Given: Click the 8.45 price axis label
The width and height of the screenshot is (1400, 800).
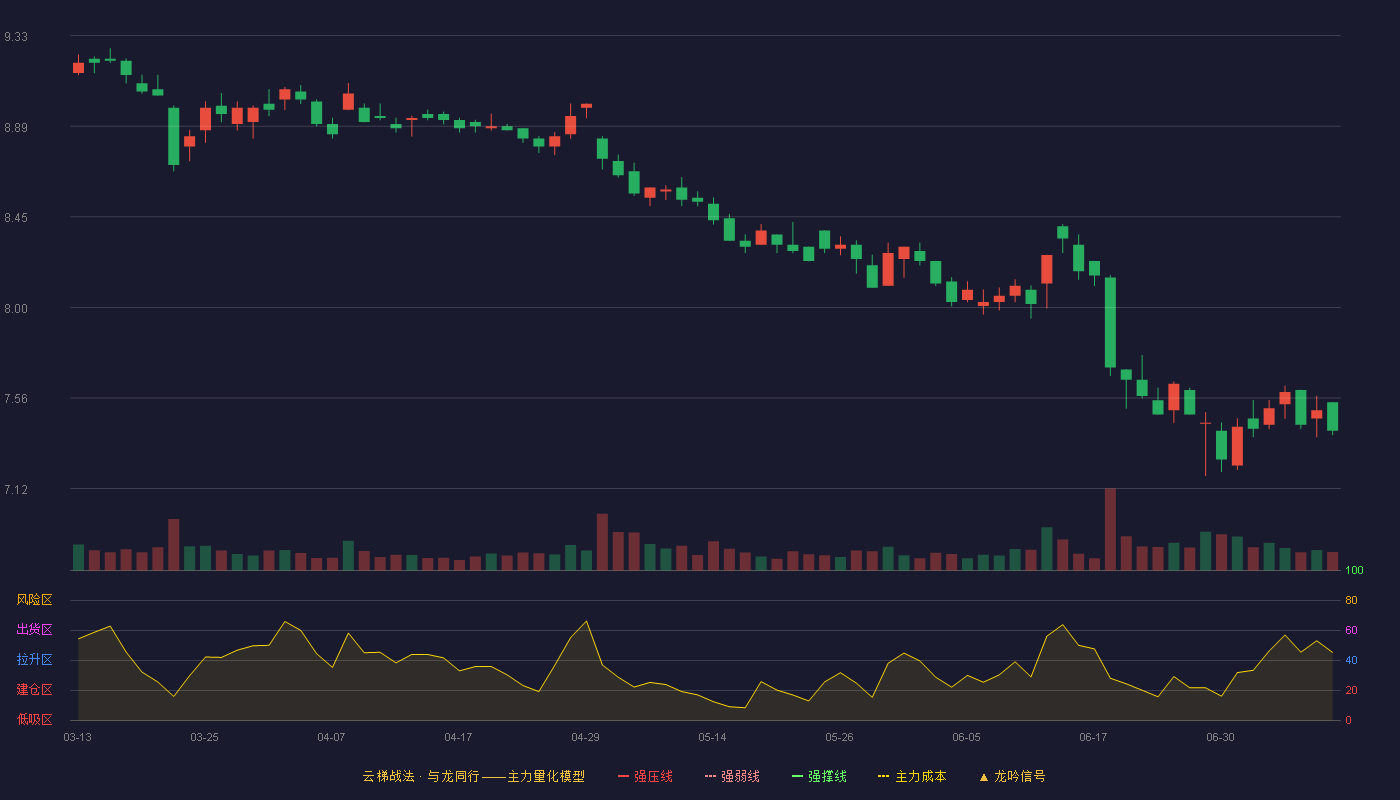Looking at the screenshot, I should [x=15, y=218].
